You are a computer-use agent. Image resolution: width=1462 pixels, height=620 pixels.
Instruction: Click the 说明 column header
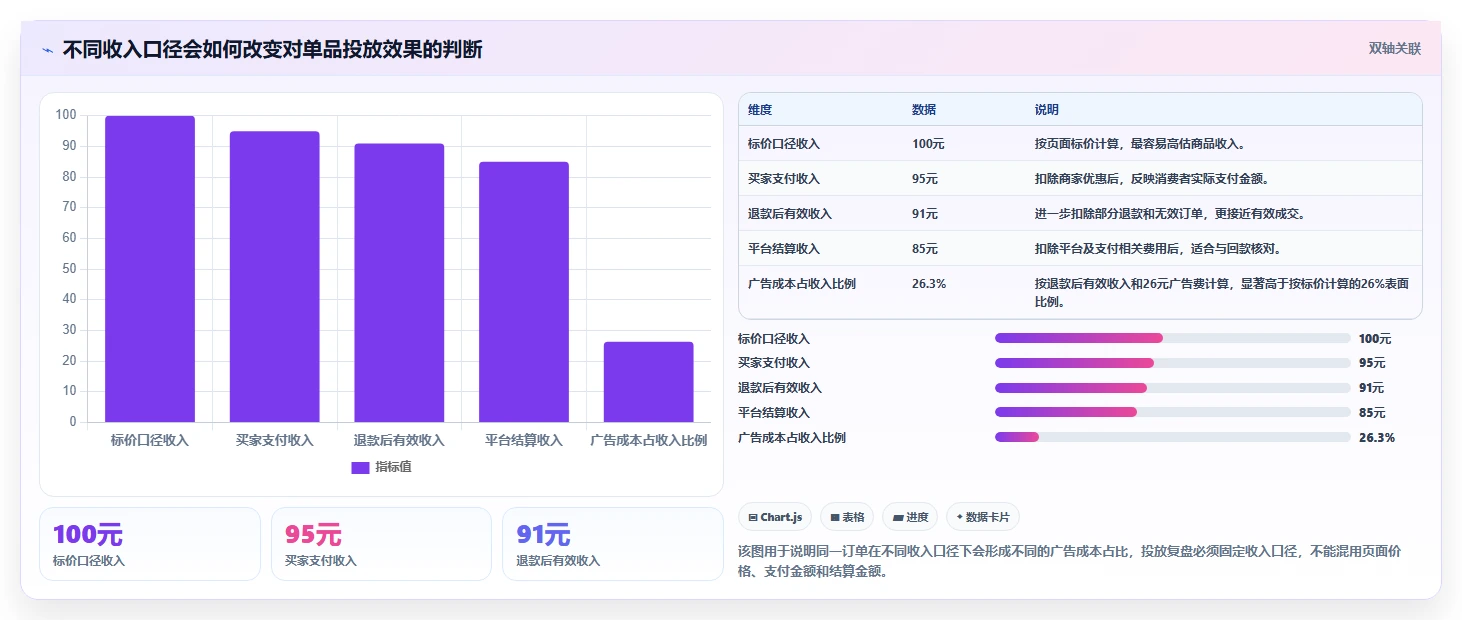tap(1047, 110)
